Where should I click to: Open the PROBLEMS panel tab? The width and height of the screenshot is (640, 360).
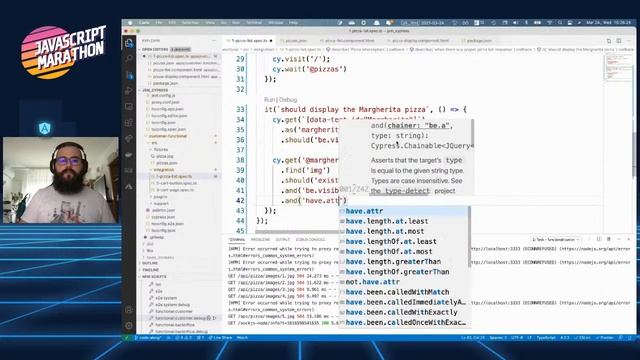(260, 240)
